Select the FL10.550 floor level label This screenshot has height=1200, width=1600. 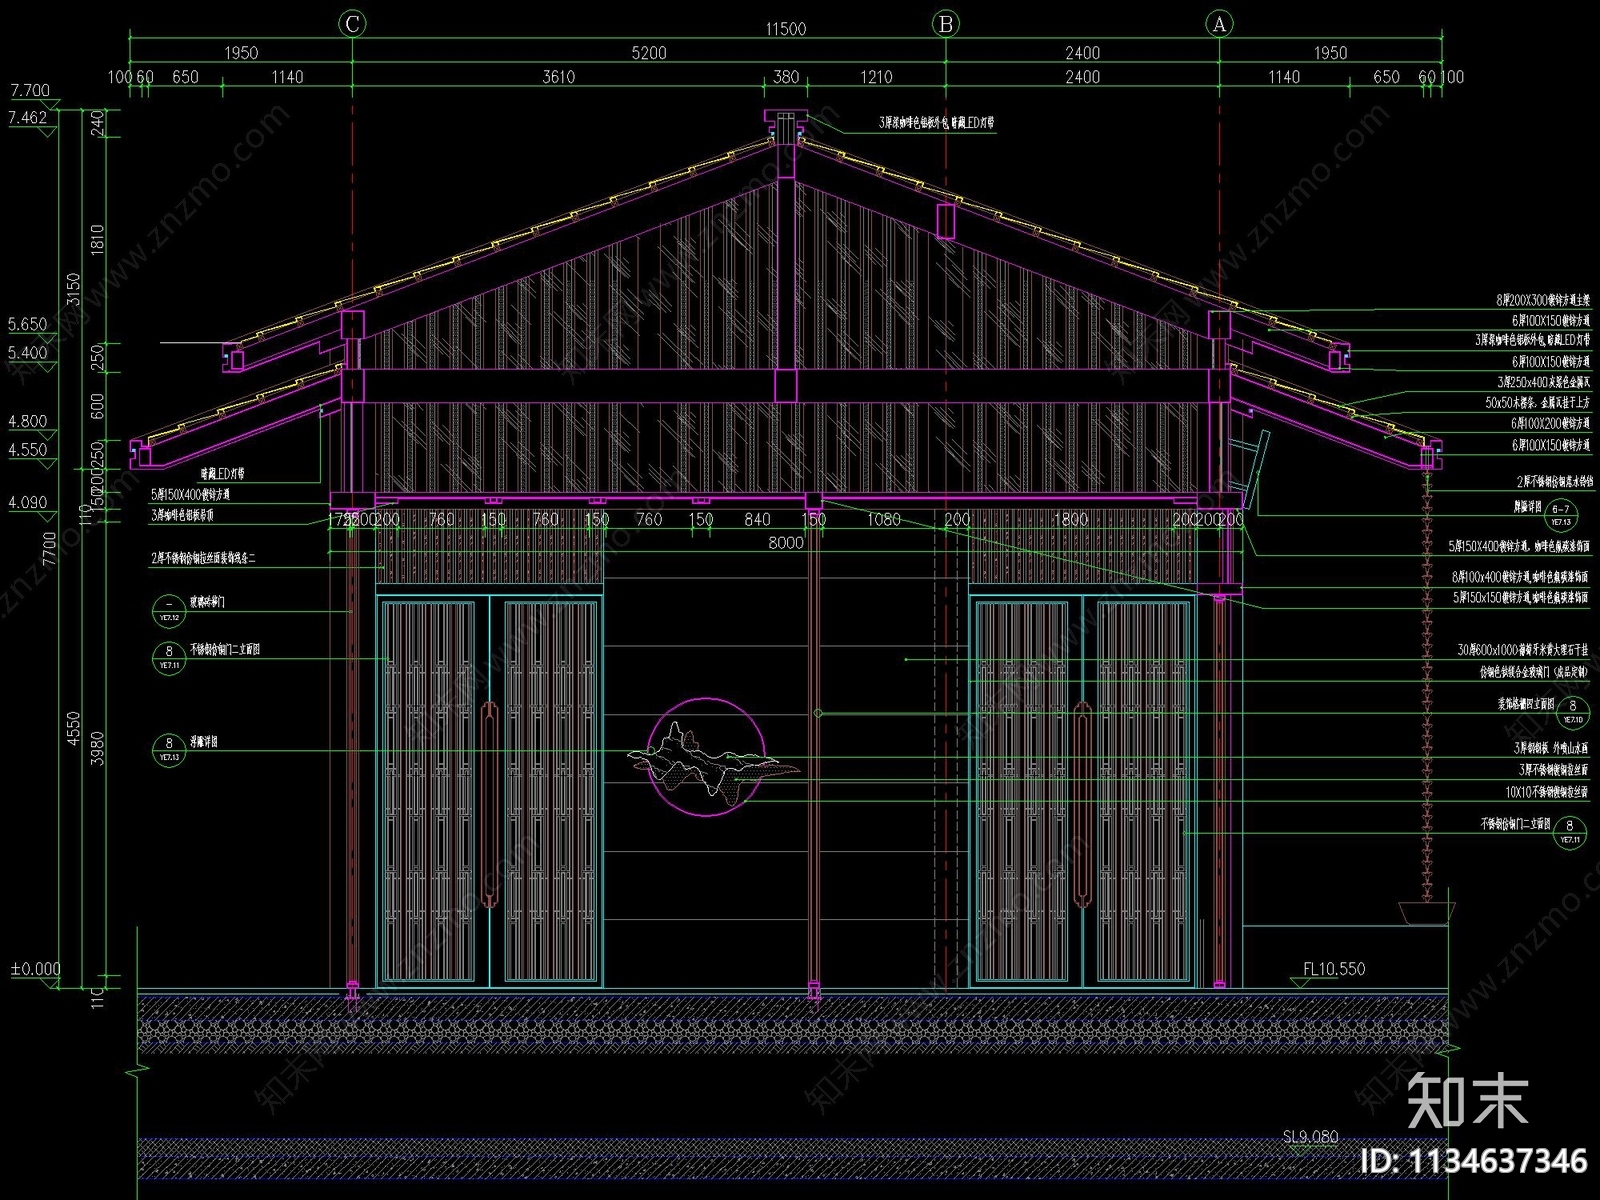(x=1334, y=969)
